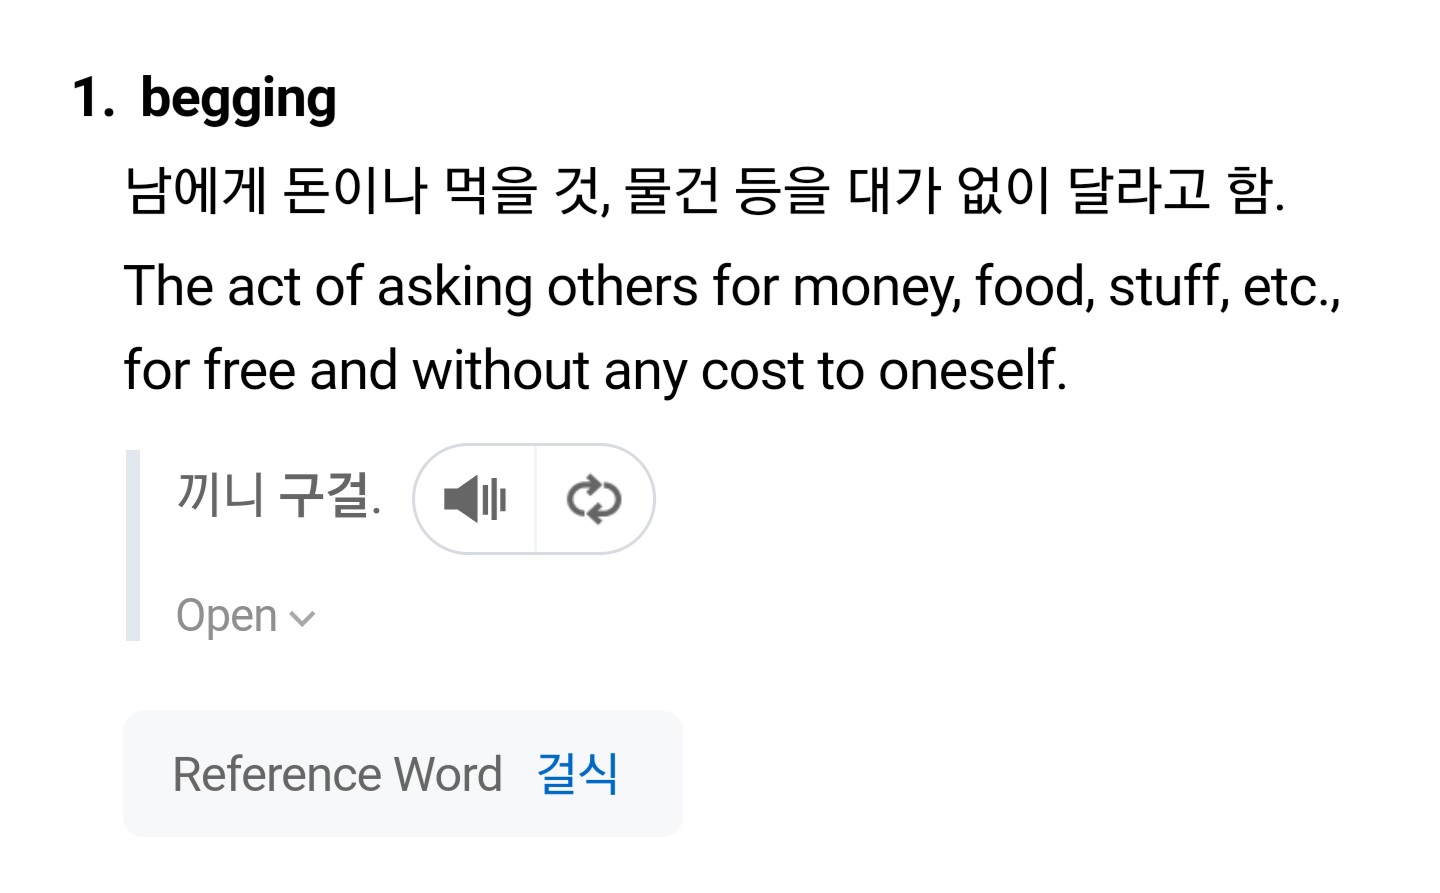Click the chevron arrow beside Open
1440x893 pixels.
click(302, 619)
